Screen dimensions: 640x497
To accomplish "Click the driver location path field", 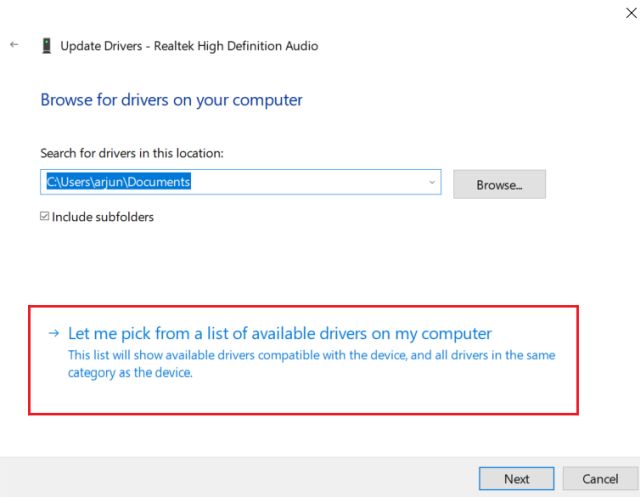I will (240, 182).
